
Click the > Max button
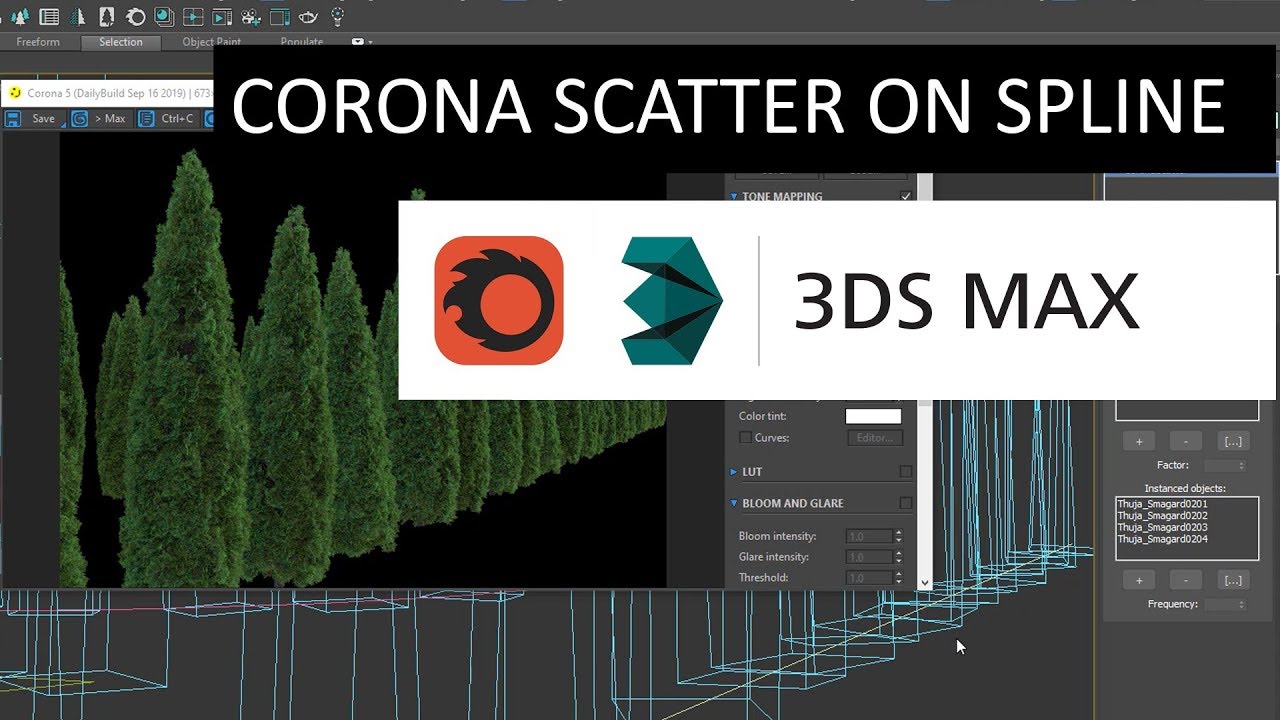(100, 118)
